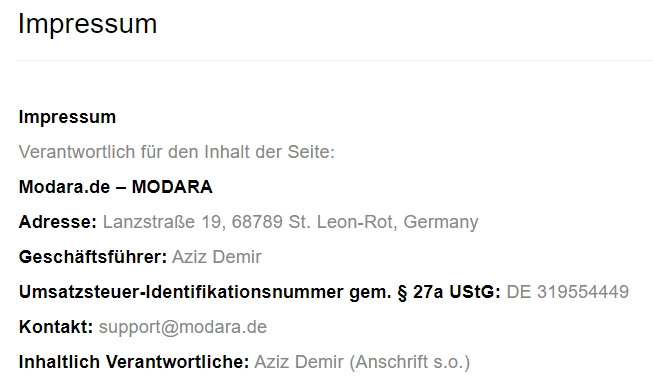The height and width of the screenshot is (380, 653).
Task: Click the Adresse: label
Action: pos(57,222)
